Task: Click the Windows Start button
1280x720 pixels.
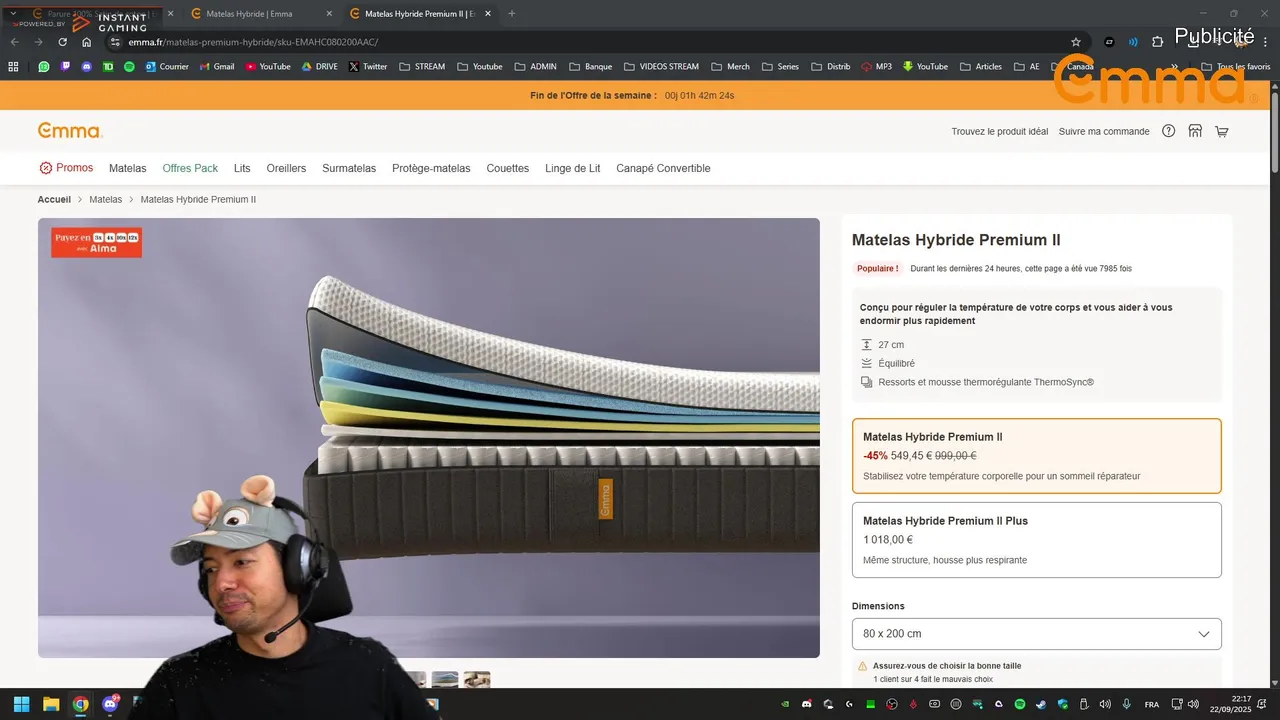Action: 21,704
